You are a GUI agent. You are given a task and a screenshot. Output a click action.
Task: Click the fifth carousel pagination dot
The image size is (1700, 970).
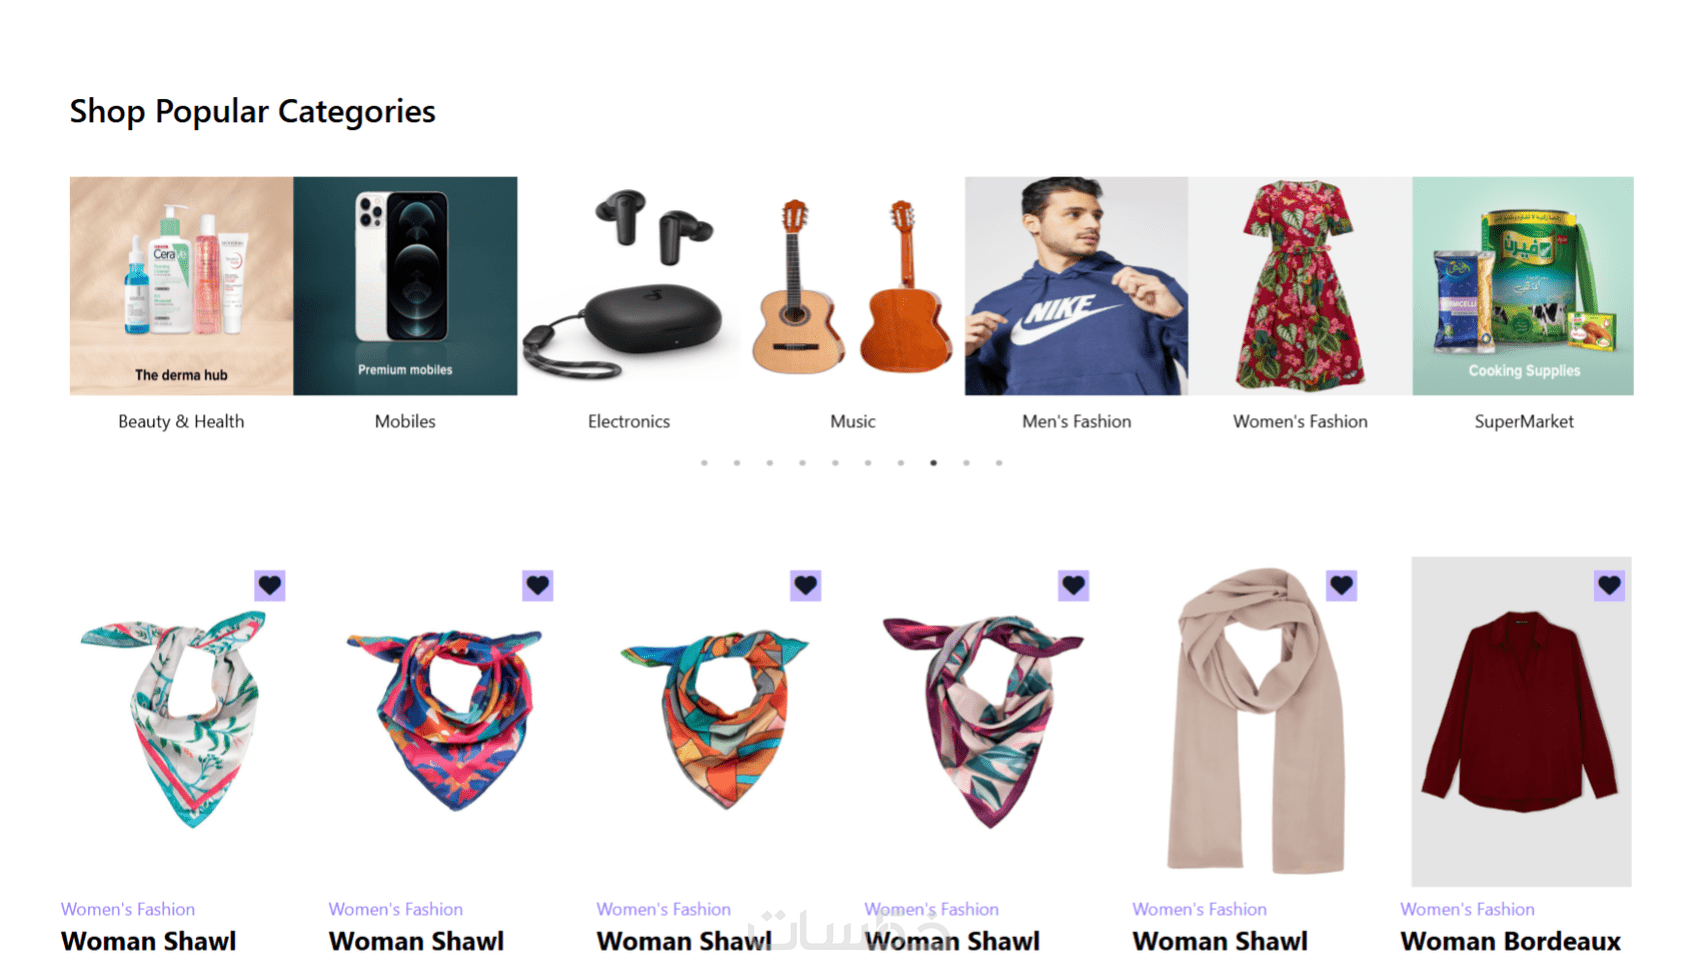point(836,463)
